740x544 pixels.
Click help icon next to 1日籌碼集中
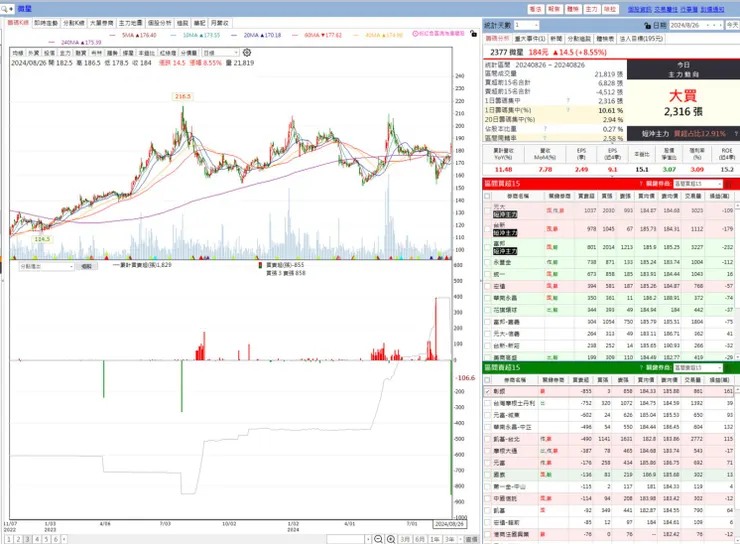pyautogui.click(x=568, y=100)
